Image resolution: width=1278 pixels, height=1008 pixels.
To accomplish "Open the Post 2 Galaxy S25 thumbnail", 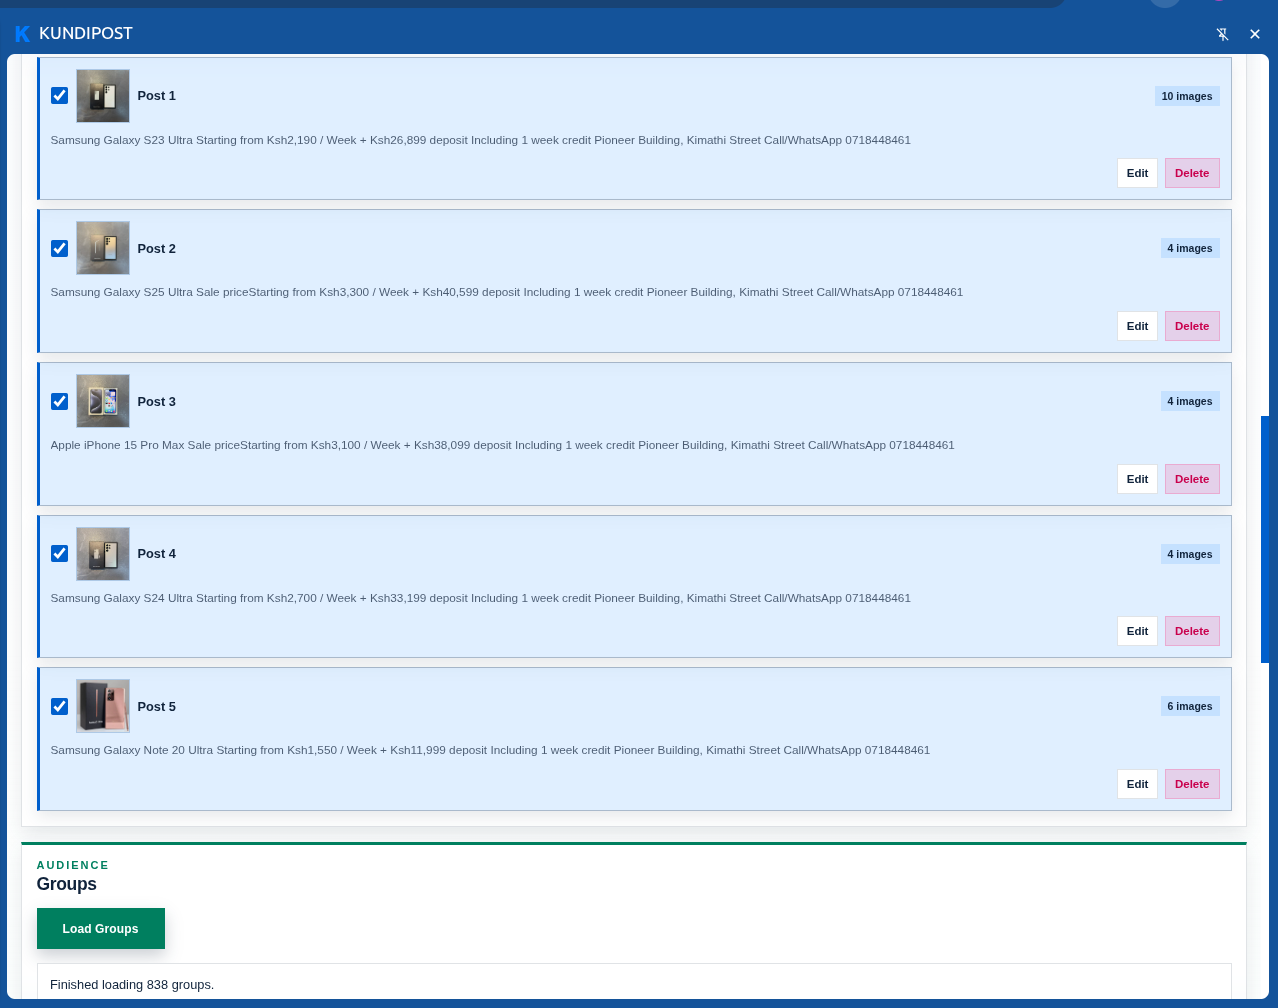I will click(103, 248).
